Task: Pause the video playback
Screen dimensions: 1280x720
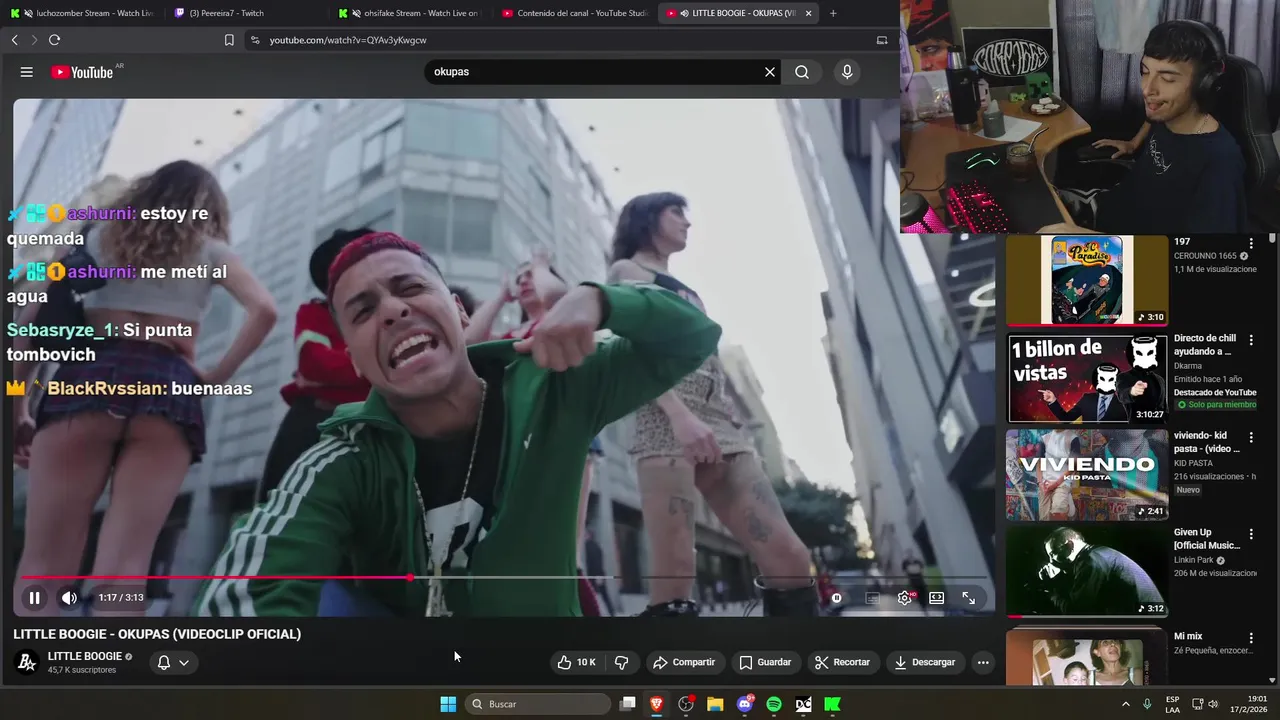Action: (x=34, y=598)
